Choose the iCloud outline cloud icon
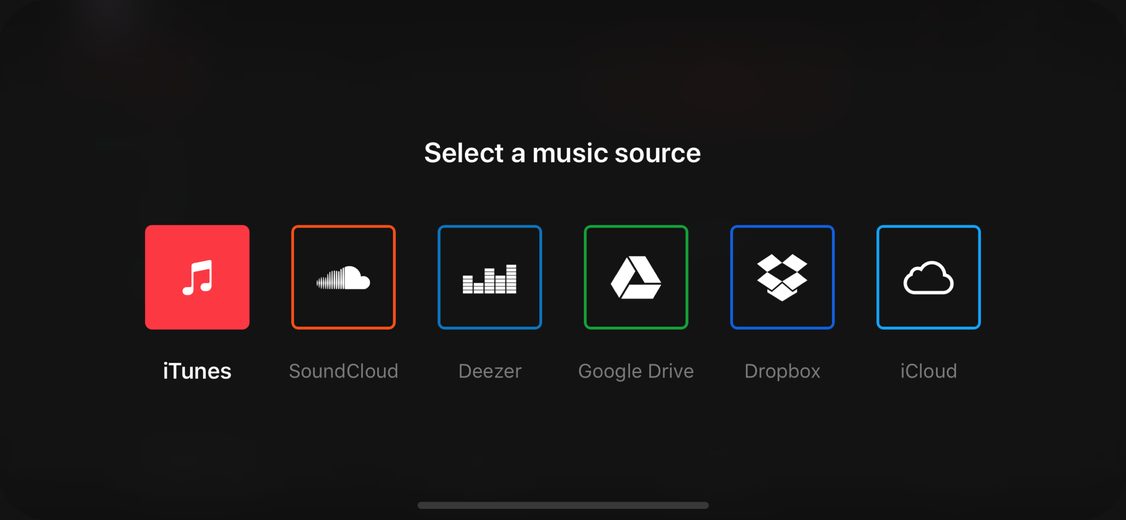 click(929, 277)
